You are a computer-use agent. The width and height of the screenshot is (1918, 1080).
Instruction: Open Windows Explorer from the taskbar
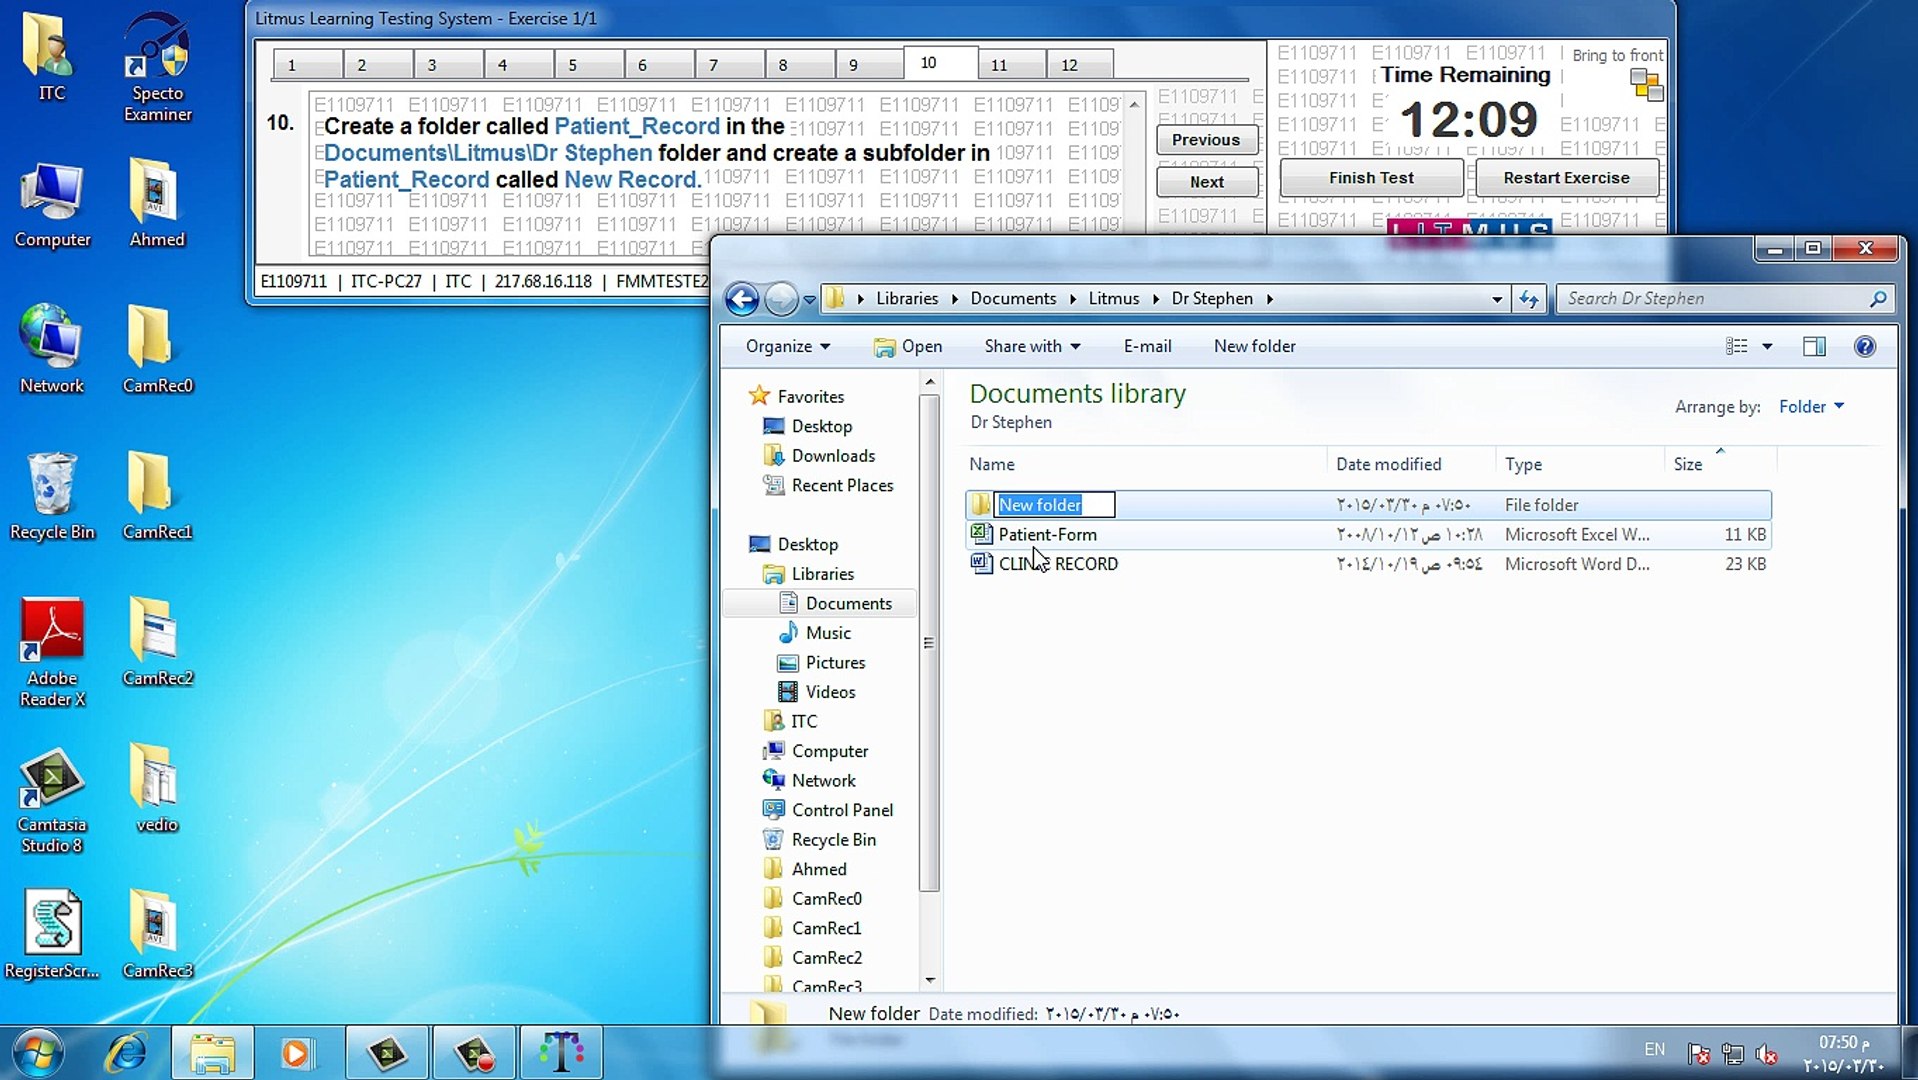213,1053
